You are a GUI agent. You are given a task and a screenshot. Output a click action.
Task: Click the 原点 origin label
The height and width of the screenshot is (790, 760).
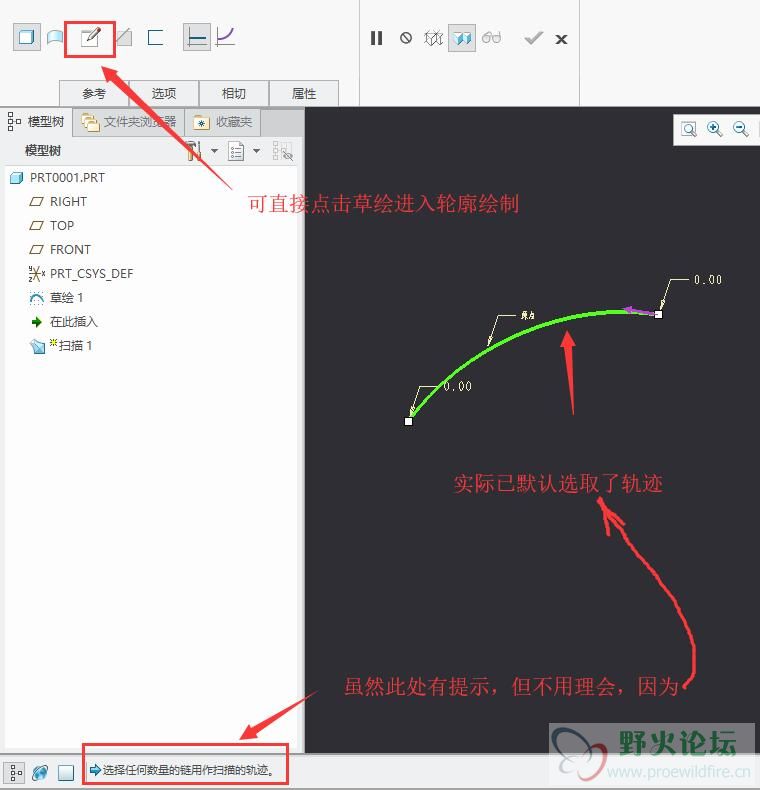pos(527,315)
